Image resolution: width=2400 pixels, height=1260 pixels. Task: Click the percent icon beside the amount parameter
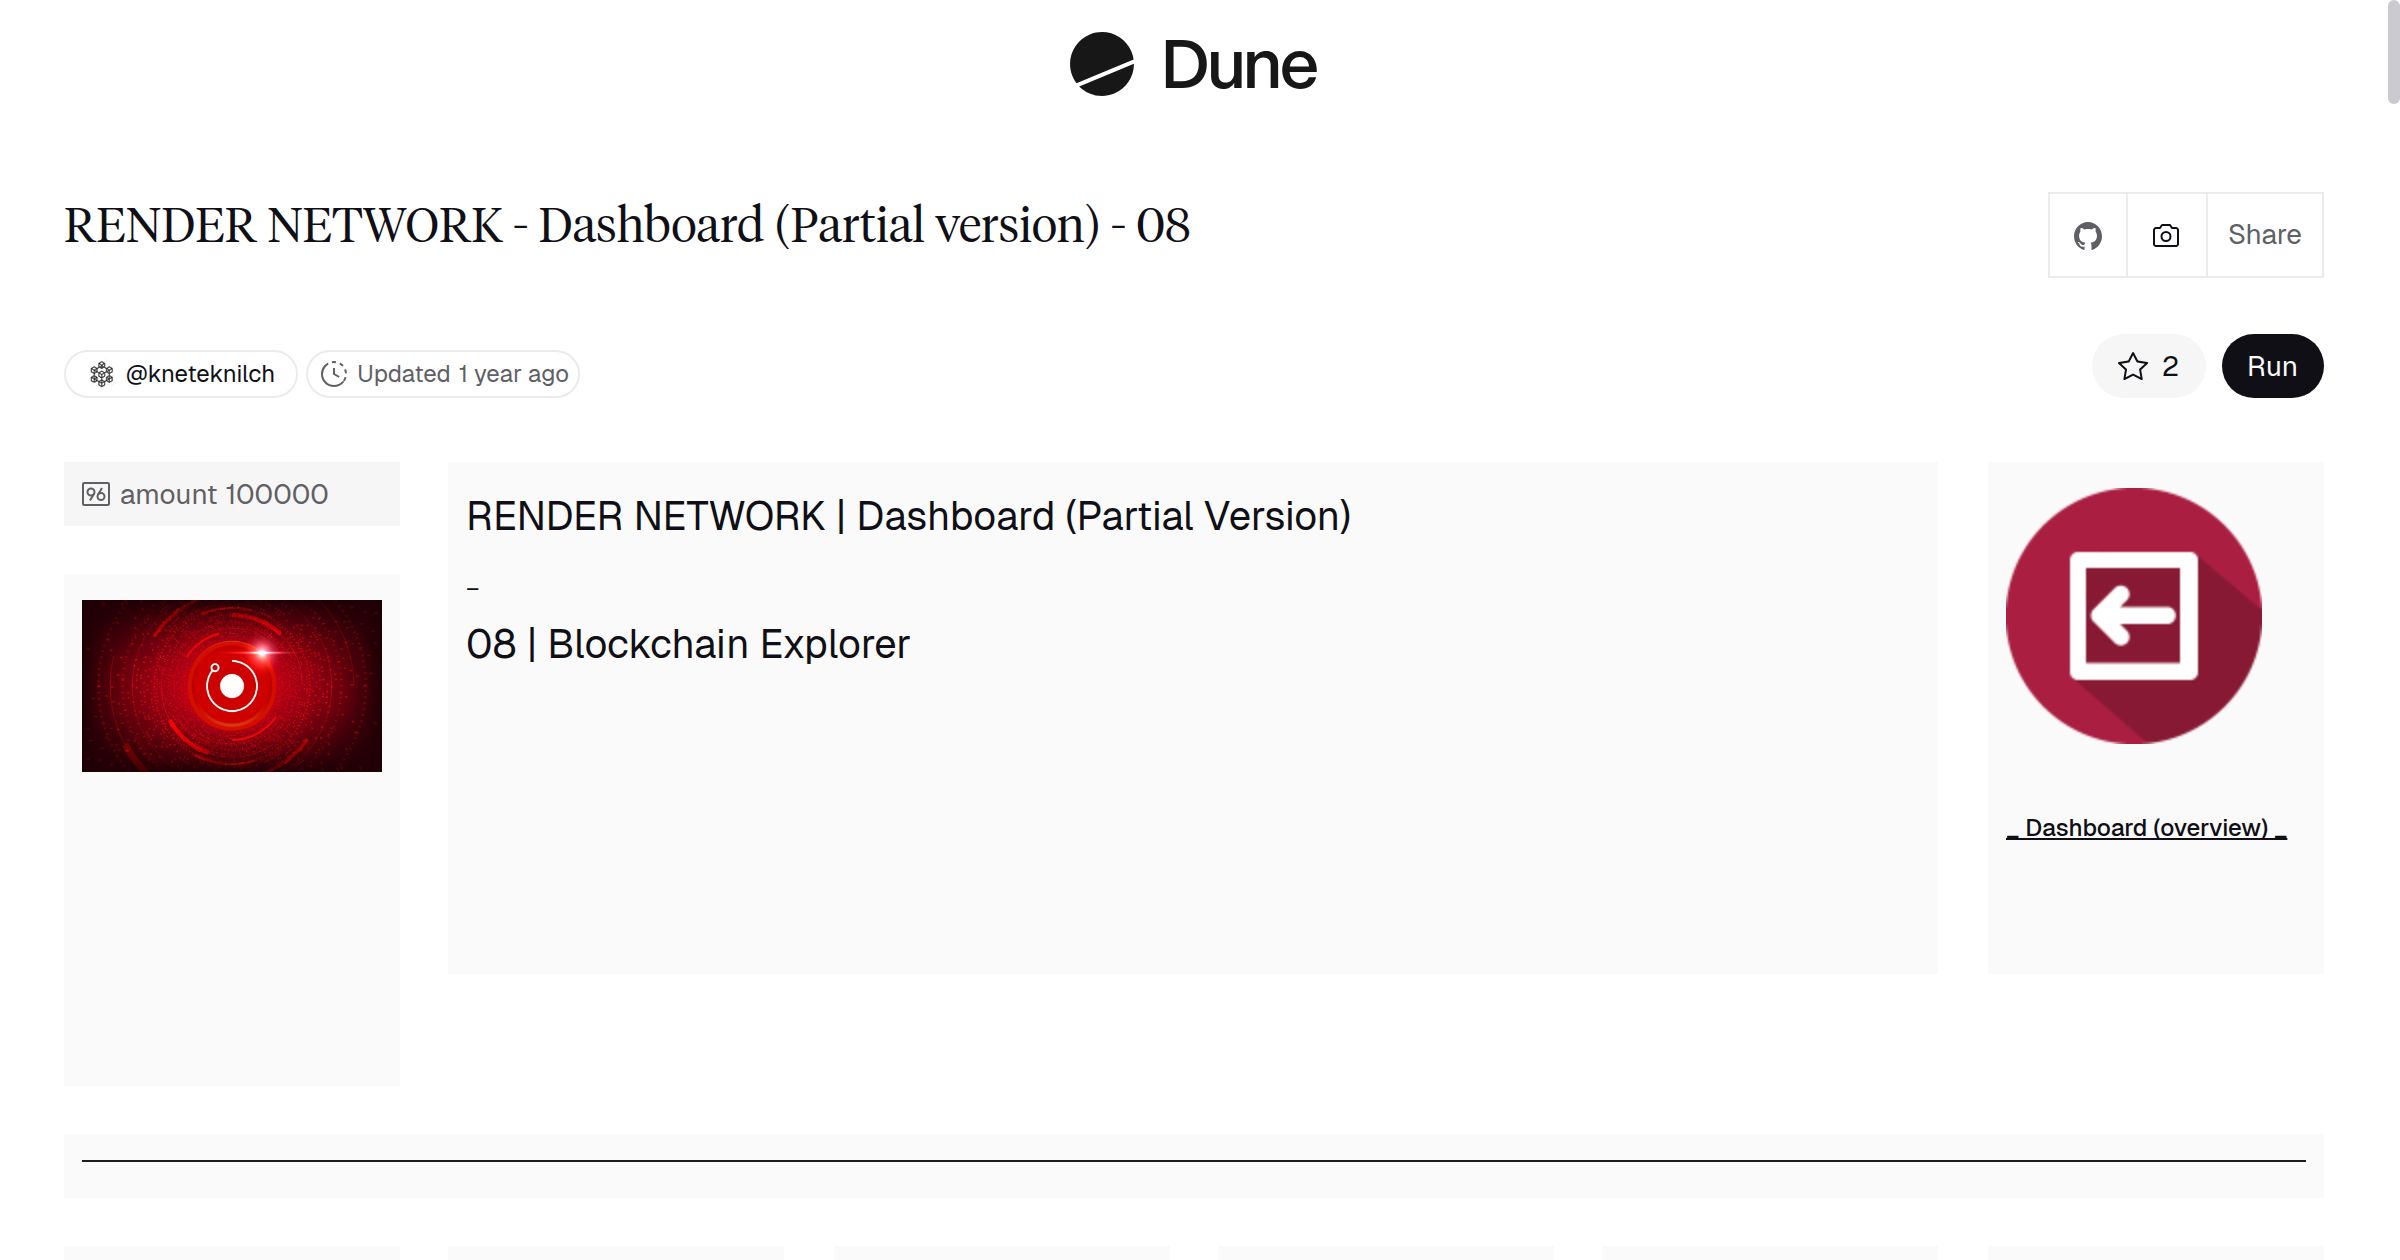[x=94, y=493]
